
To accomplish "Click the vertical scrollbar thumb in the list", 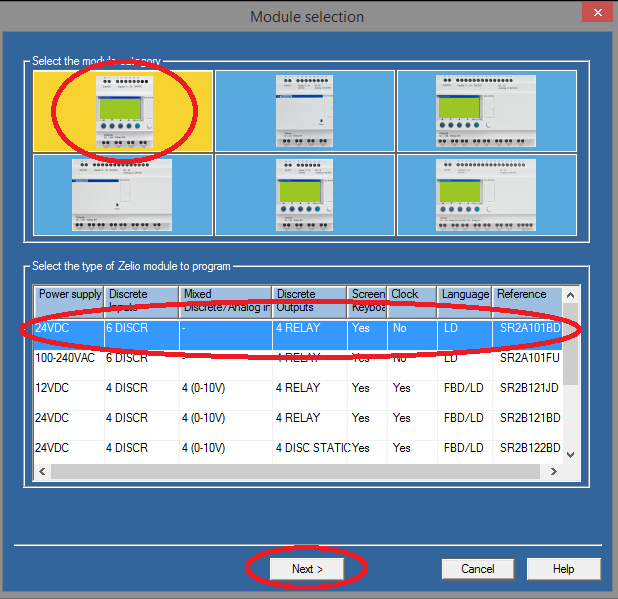I will point(570,344).
